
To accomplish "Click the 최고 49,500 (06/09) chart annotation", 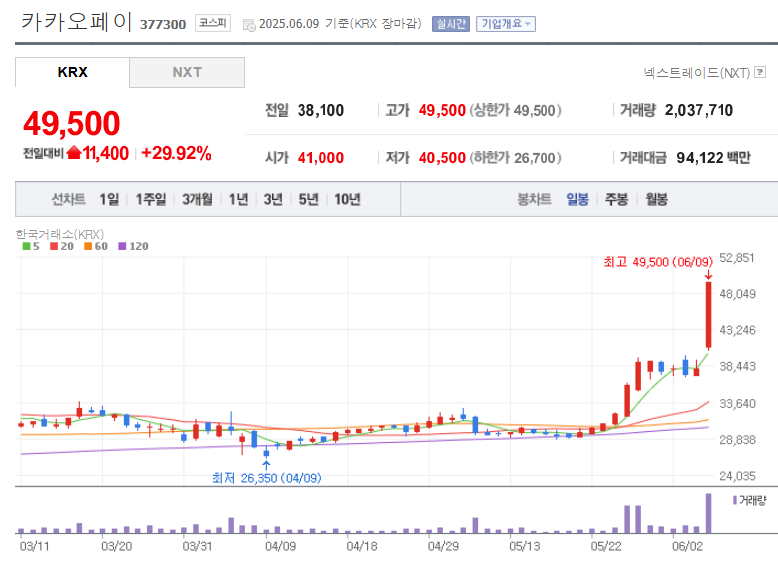I will (x=658, y=262).
